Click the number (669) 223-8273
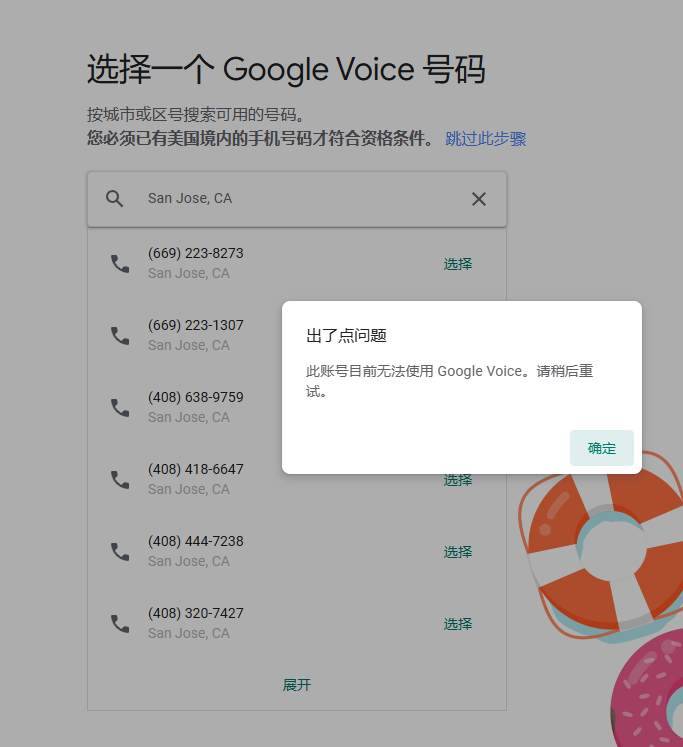683x747 pixels. click(196, 253)
